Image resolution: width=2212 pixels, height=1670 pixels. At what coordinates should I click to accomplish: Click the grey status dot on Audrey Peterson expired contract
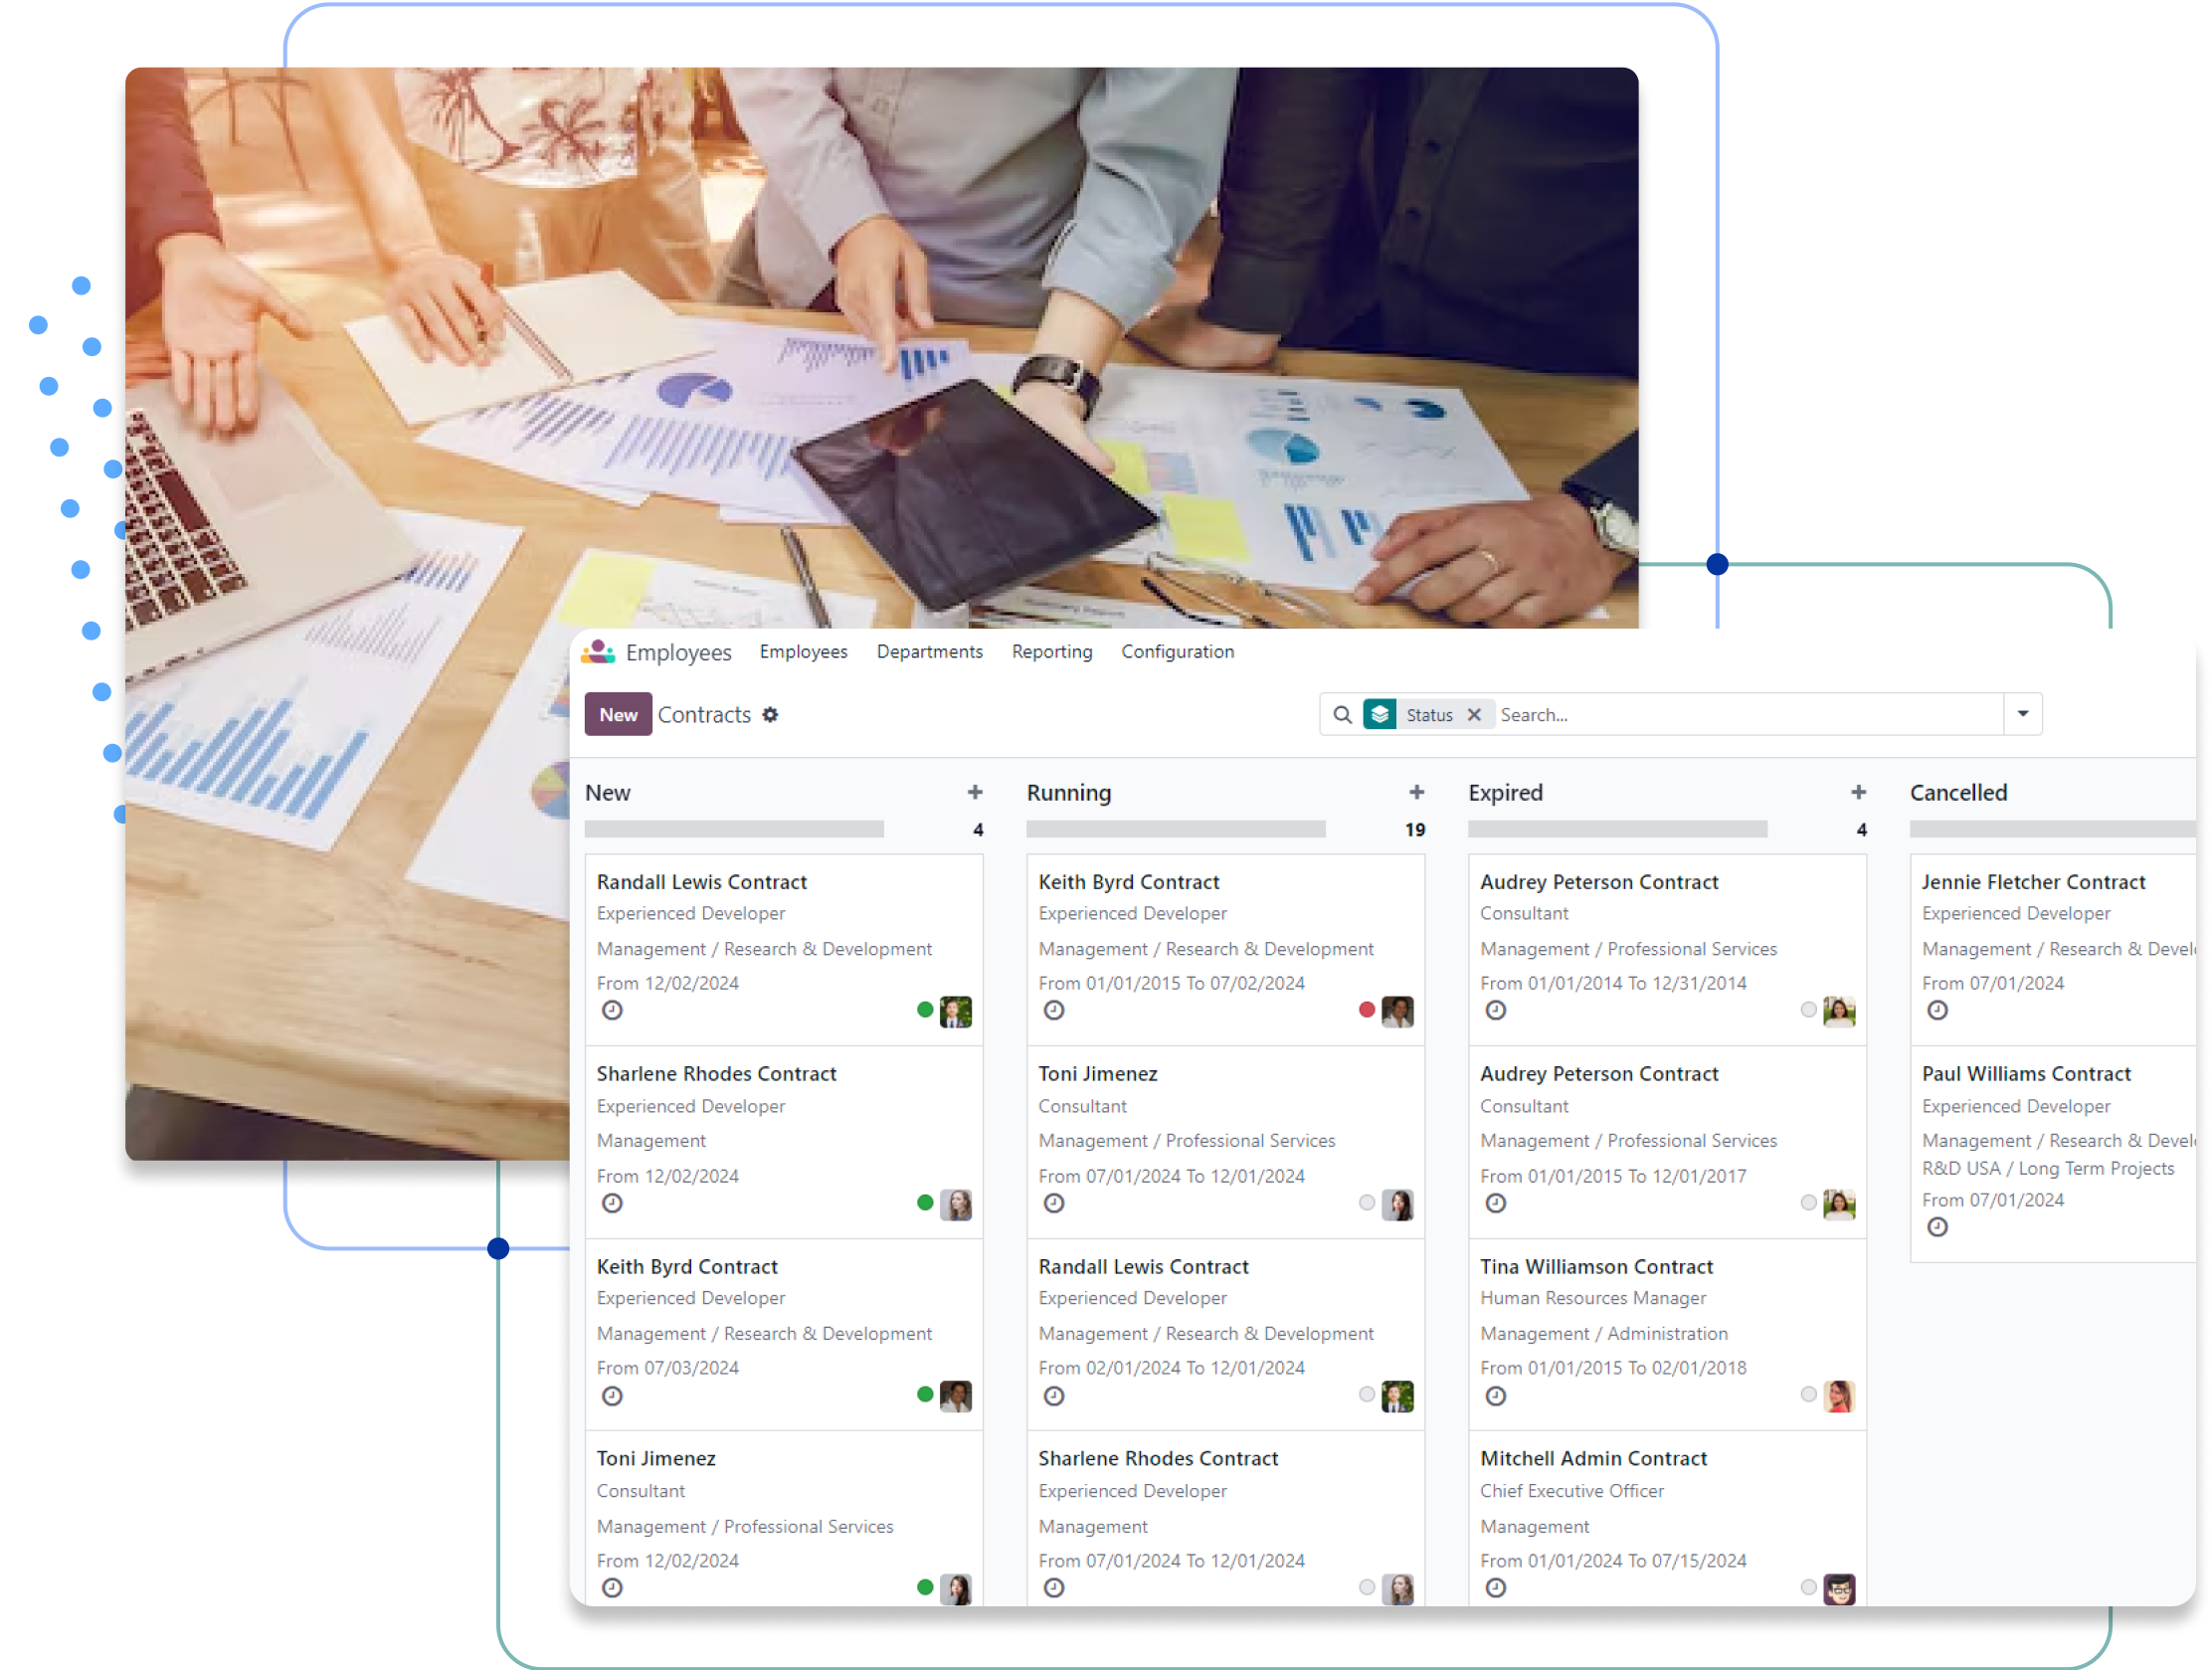pyautogui.click(x=1812, y=1011)
